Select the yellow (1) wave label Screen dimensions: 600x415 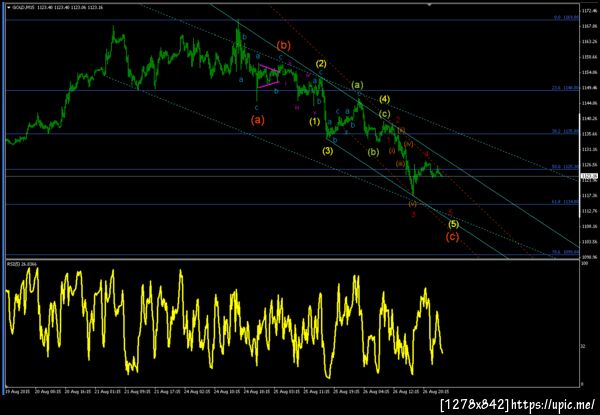pyautogui.click(x=315, y=122)
